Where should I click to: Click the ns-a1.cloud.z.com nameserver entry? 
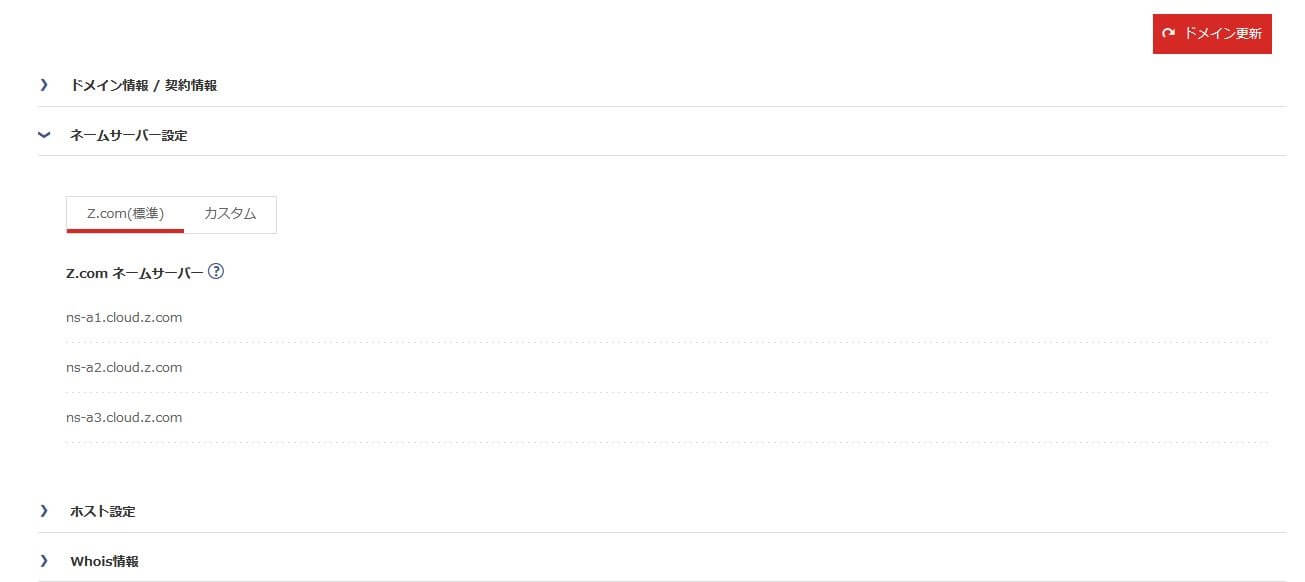coord(124,318)
